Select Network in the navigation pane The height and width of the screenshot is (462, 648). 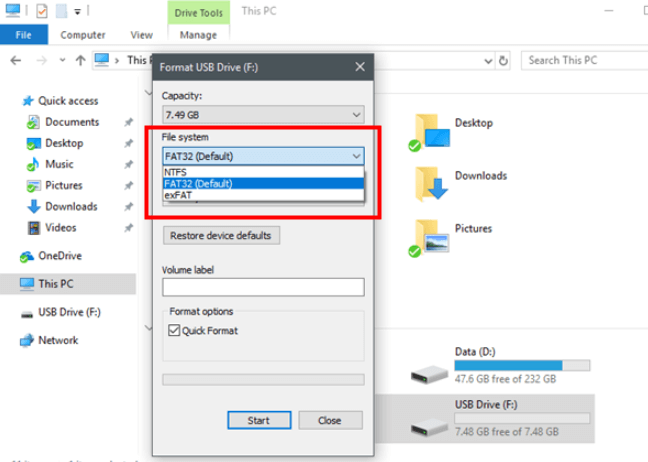coord(58,340)
